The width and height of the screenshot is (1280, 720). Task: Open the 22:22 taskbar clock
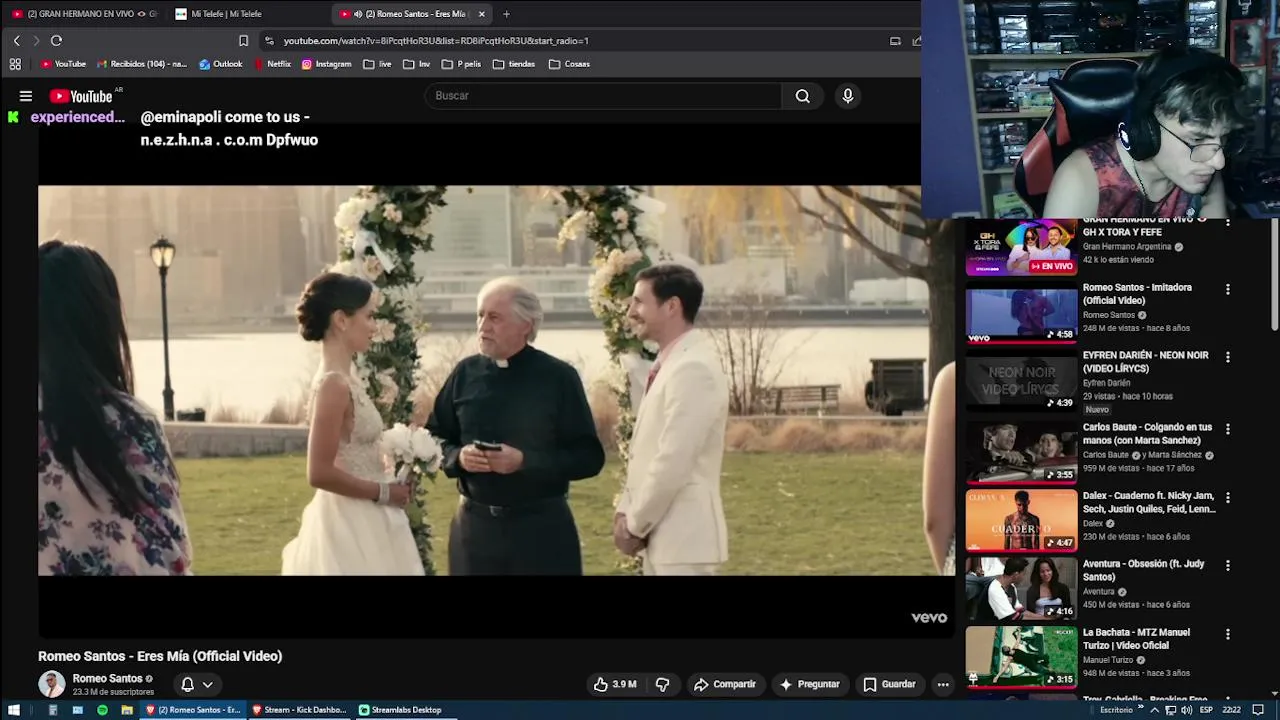pos(1231,710)
